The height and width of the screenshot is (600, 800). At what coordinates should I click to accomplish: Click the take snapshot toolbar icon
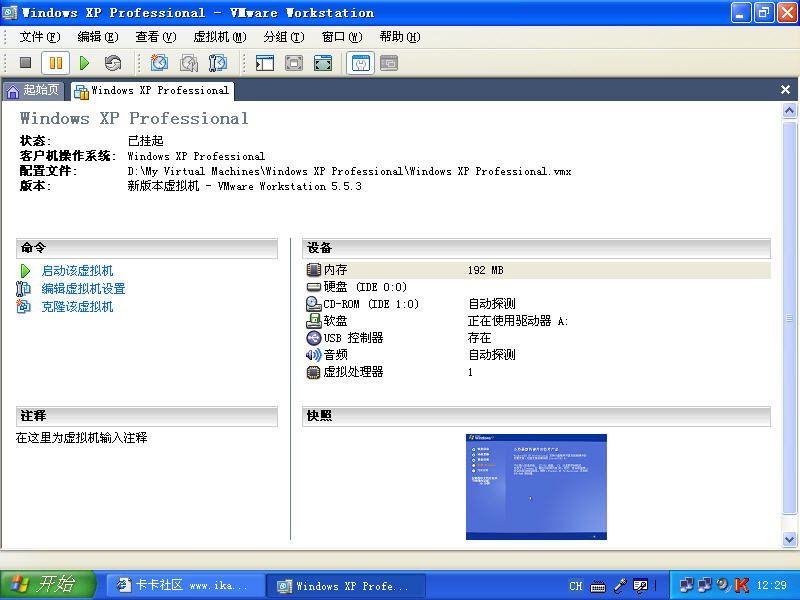(159, 63)
